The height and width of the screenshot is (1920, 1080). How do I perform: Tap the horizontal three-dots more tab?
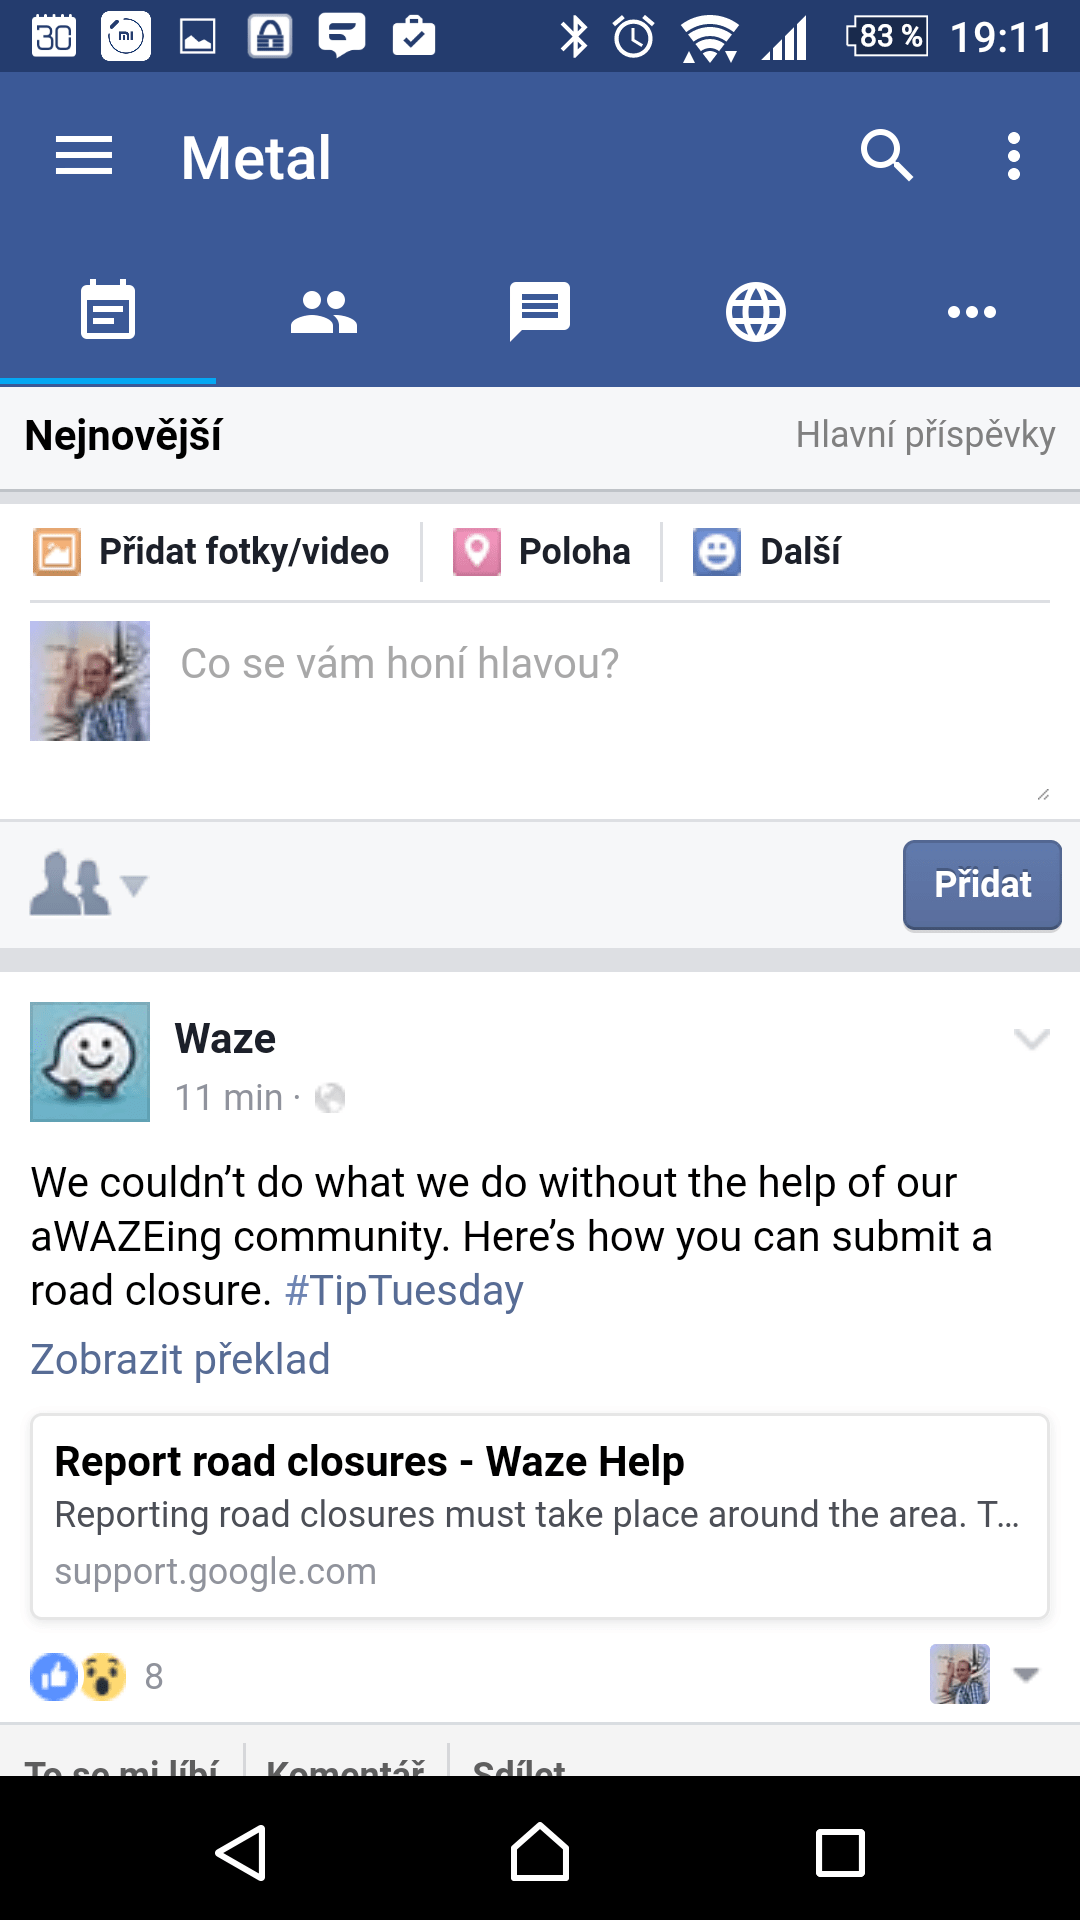coord(972,312)
